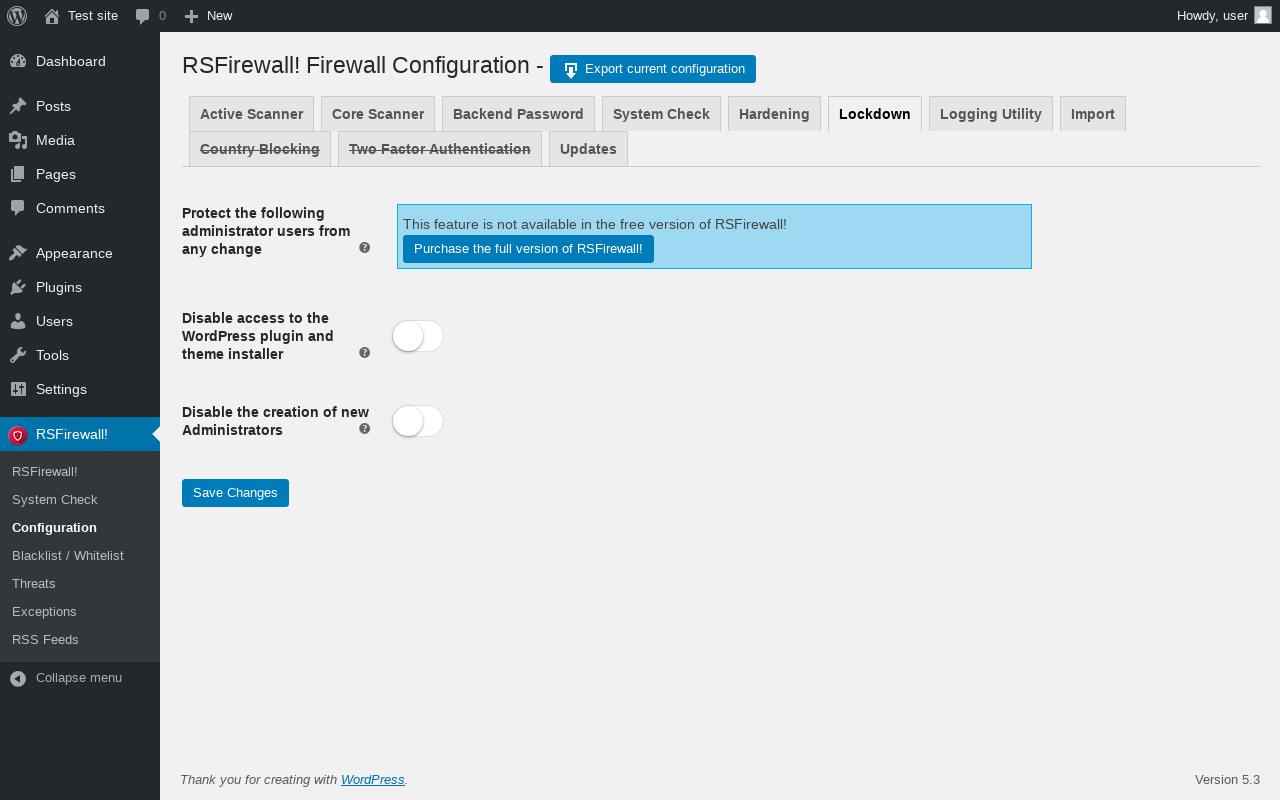The height and width of the screenshot is (800, 1280).
Task: Switch to the Active Scanner tab
Action: [251, 114]
